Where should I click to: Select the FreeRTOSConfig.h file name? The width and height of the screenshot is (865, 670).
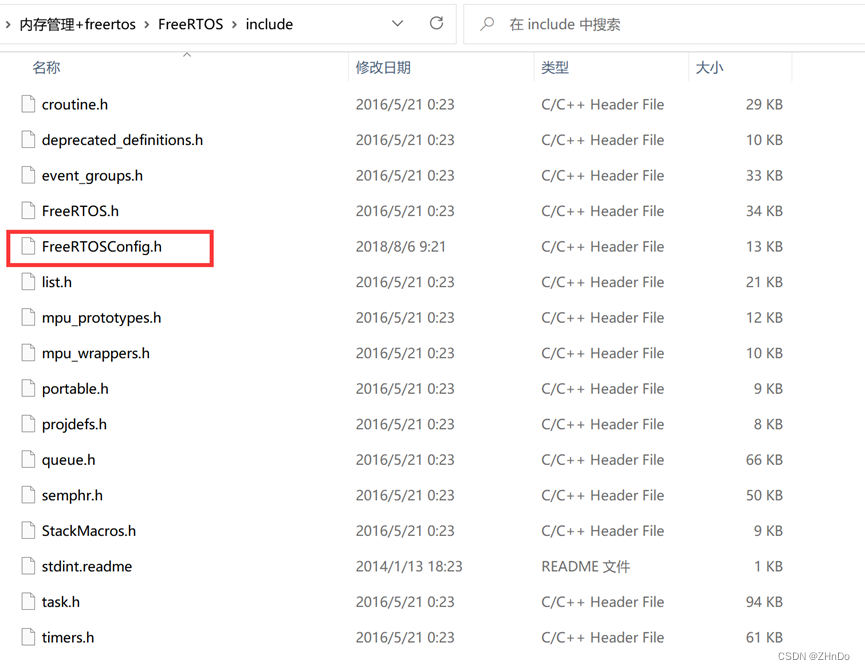[102, 246]
